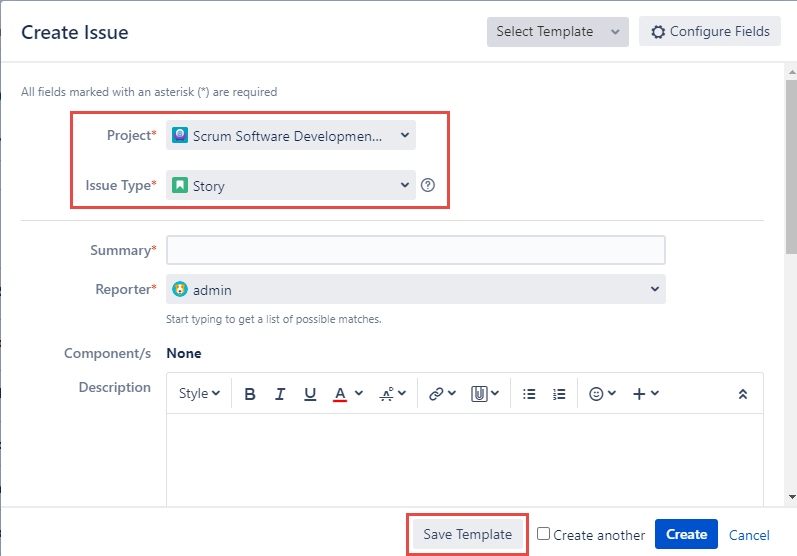Expand the Reporter admin dropdown

pyautogui.click(x=415, y=290)
